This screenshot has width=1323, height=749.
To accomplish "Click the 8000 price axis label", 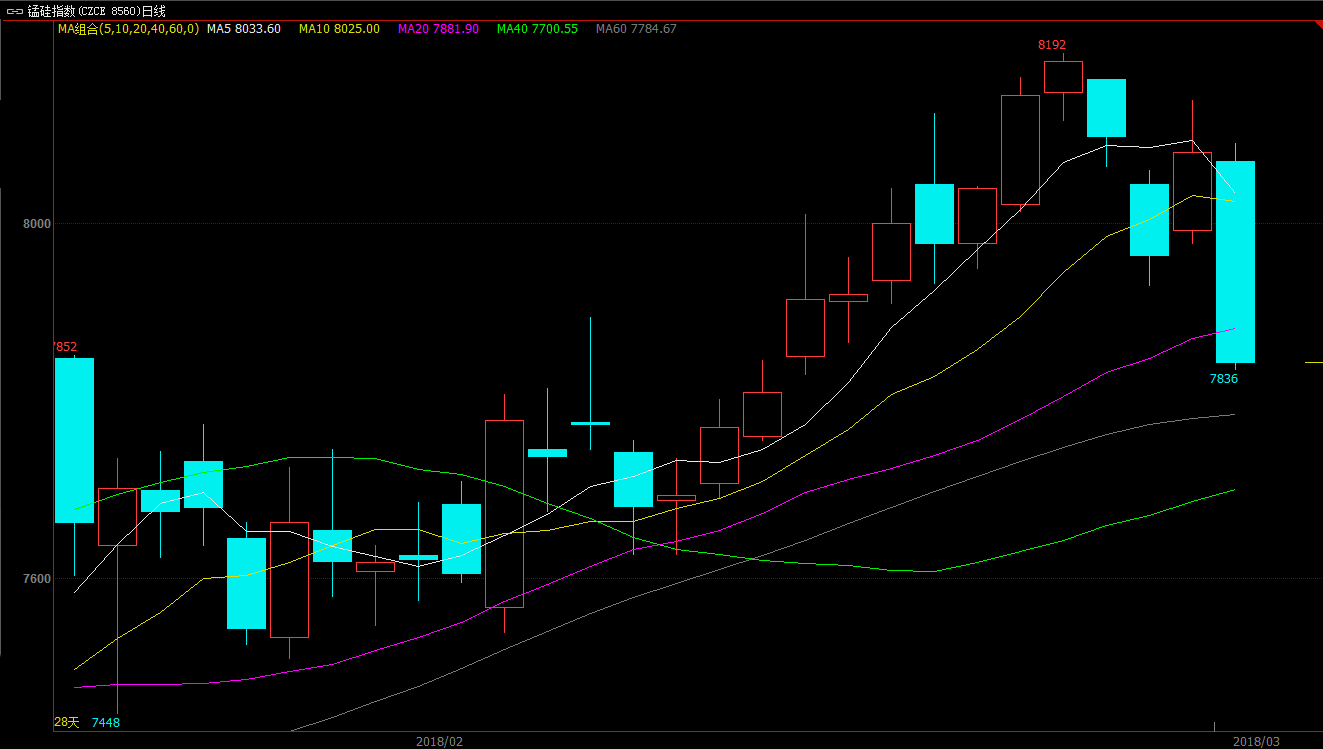I will coord(38,224).
